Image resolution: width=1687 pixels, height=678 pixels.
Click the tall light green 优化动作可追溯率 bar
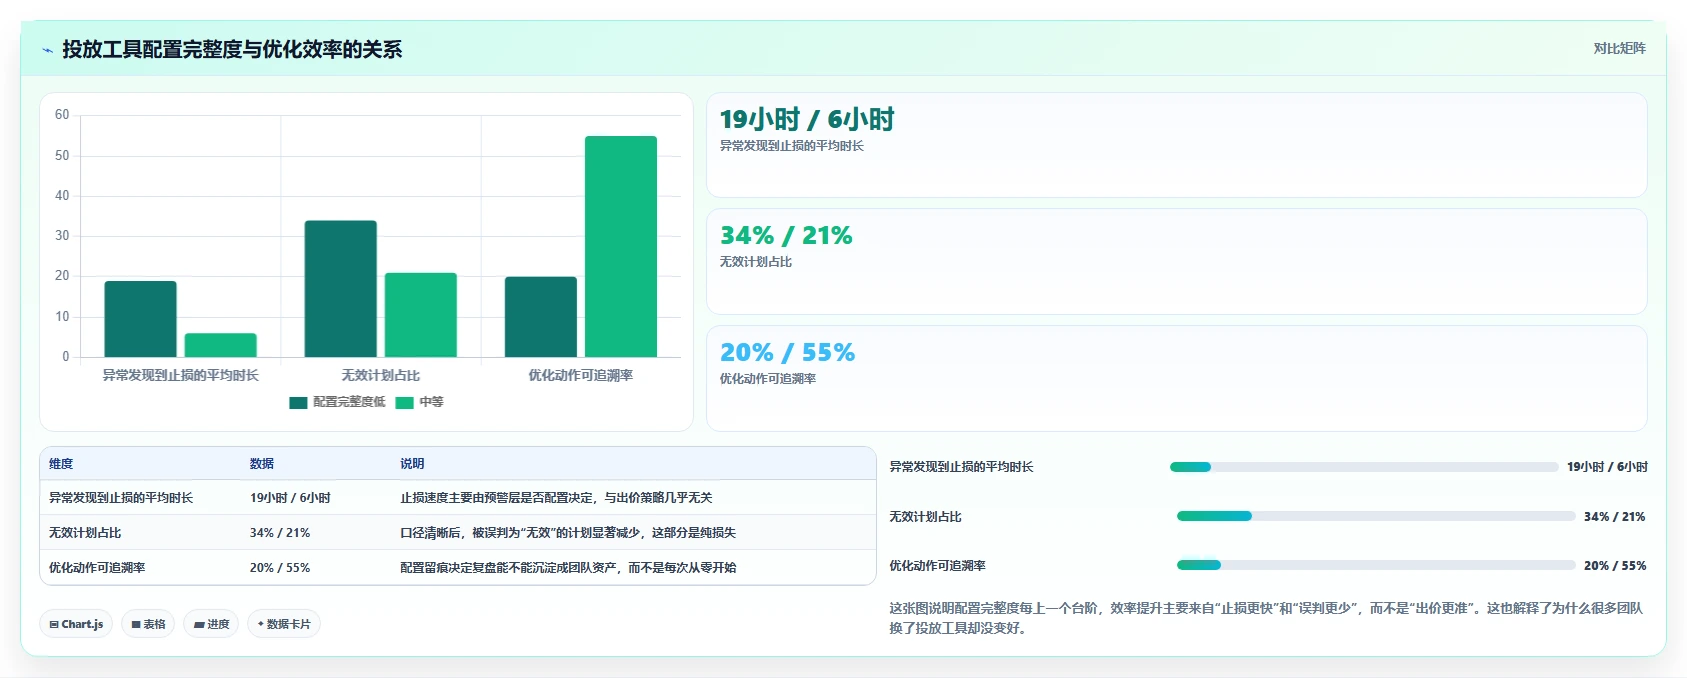pyautogui.click(x=620, y=246)
